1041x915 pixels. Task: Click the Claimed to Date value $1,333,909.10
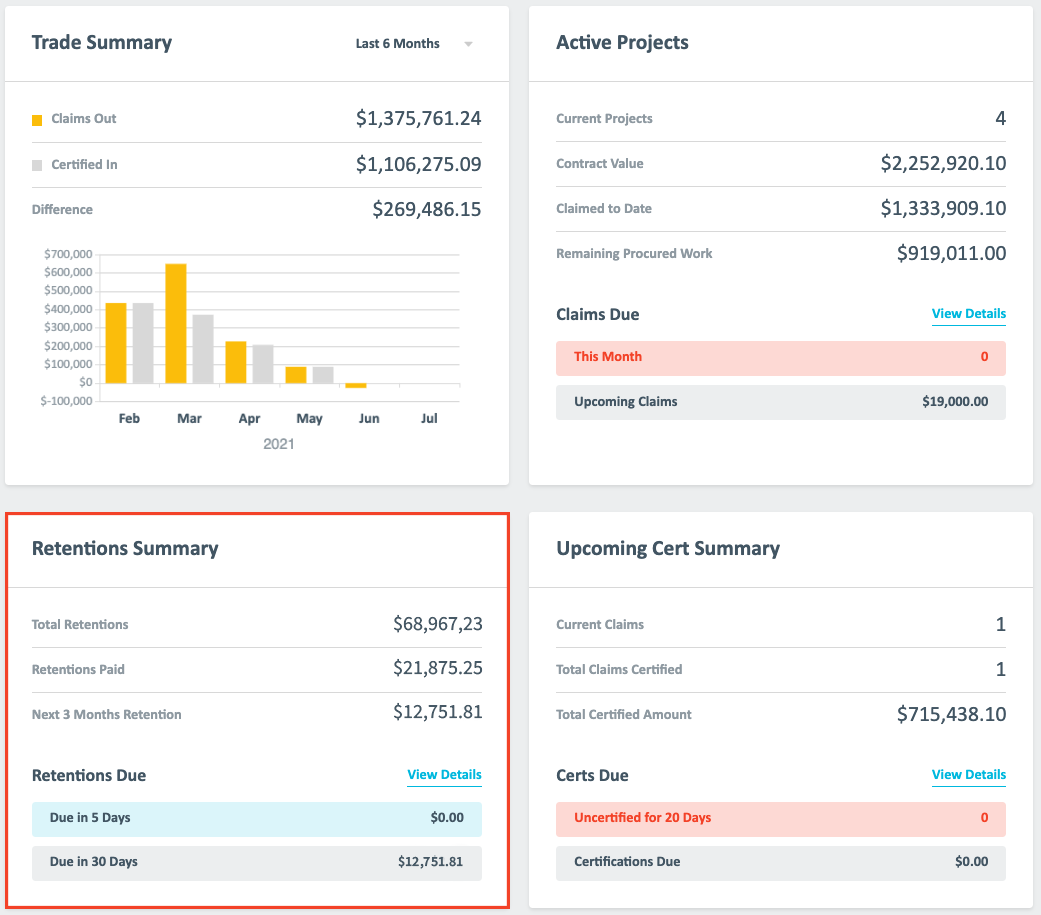click(x=943, y=208)
